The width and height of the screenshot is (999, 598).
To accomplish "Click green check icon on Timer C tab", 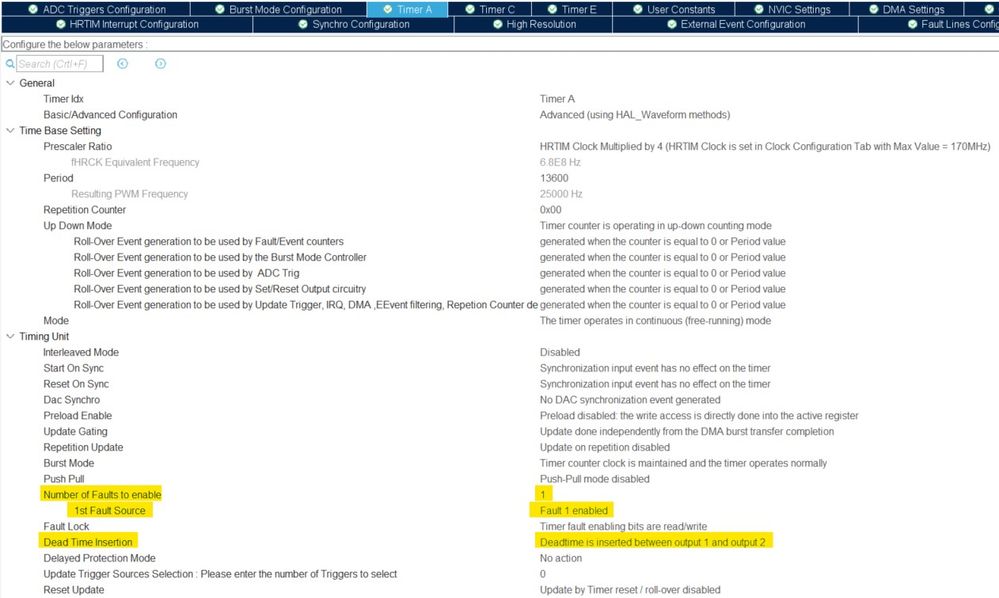I will tap(470, 9).
